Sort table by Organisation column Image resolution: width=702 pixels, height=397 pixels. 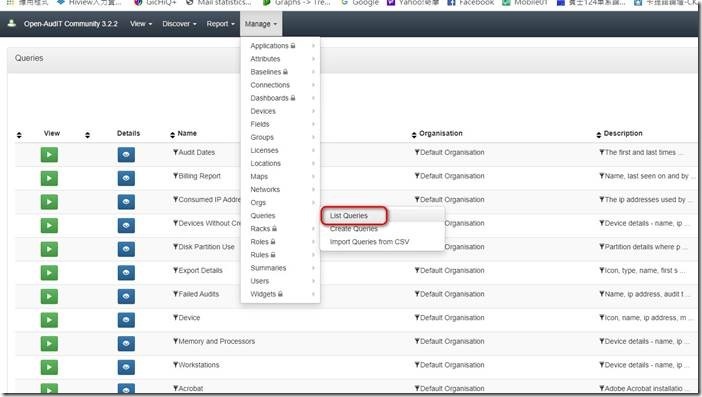(414, 135)
